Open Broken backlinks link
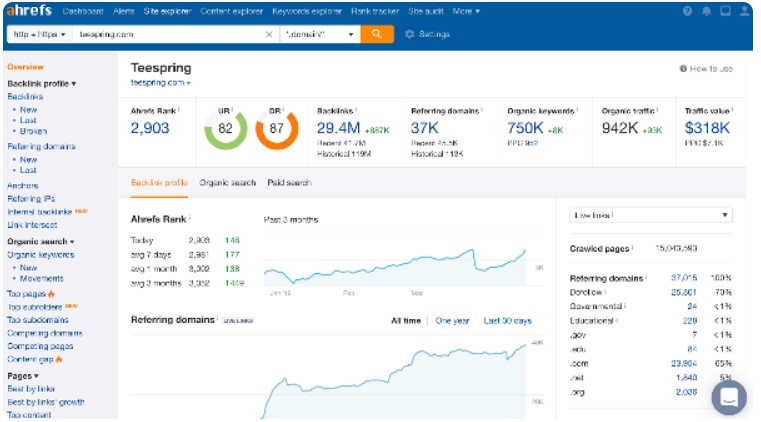 pos(33,131)
